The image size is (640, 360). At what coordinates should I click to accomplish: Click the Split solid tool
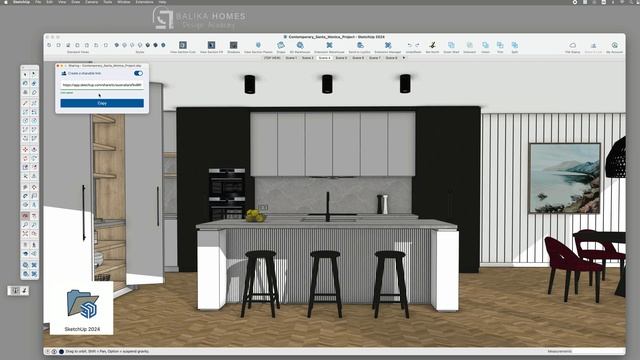pyautogui.click(x=515, y=45)
